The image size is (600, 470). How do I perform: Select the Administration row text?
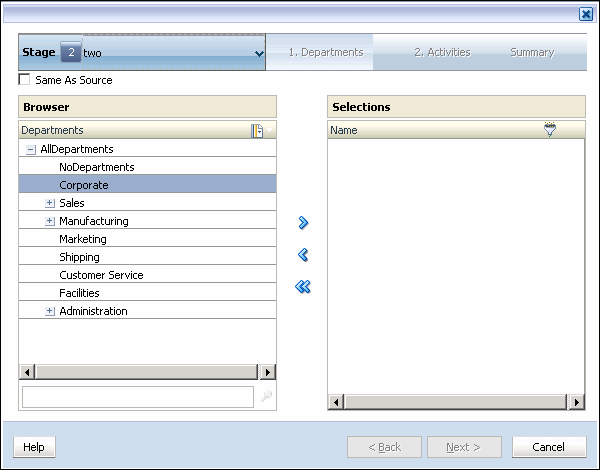pyautogui.click(x=93, y=311)
